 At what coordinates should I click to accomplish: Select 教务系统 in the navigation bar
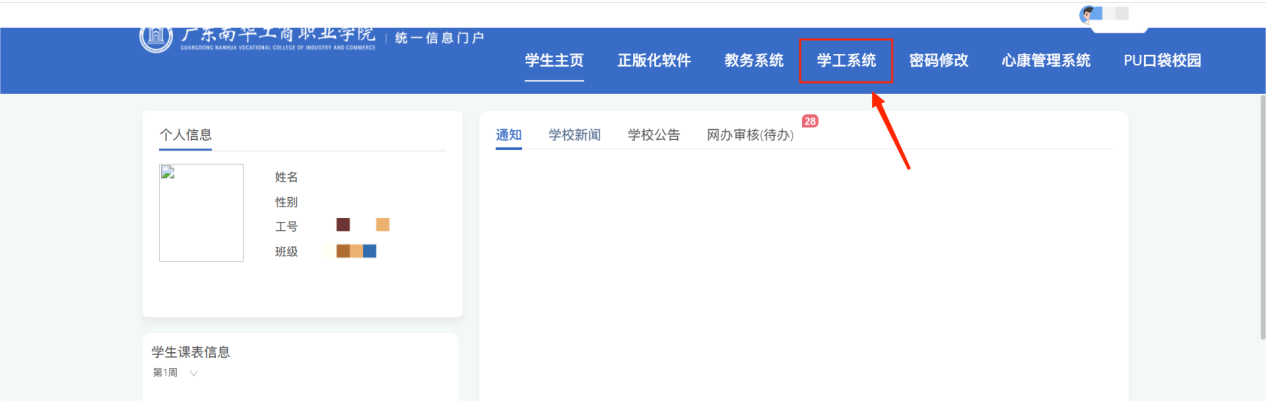coord(754,60)
